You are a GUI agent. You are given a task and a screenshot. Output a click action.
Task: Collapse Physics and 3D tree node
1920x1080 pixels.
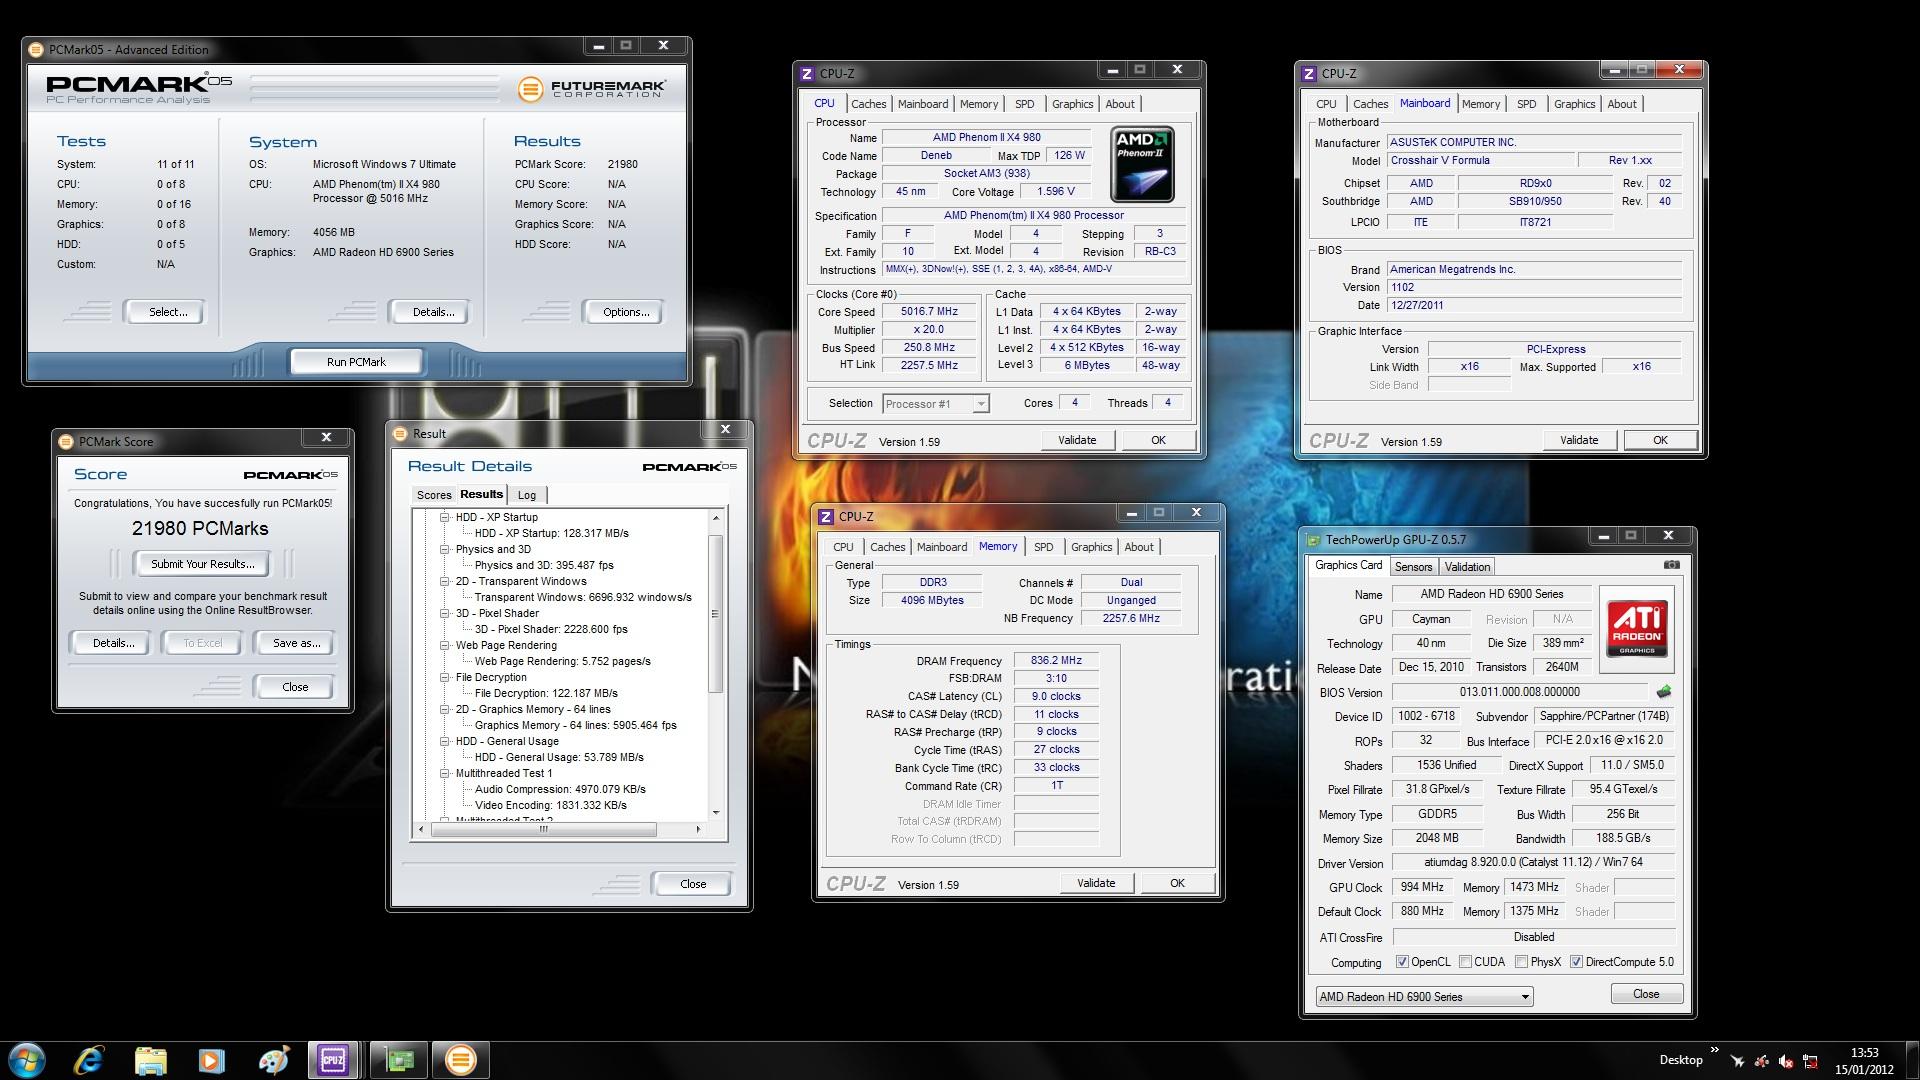point(445,549)
